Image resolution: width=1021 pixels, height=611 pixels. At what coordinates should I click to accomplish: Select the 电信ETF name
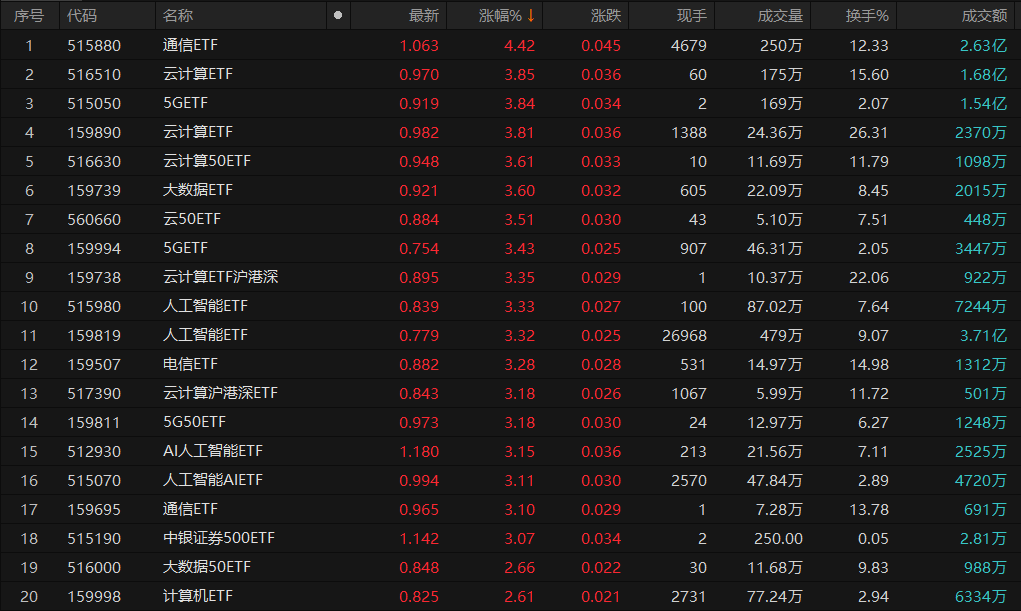coord(190,364)
